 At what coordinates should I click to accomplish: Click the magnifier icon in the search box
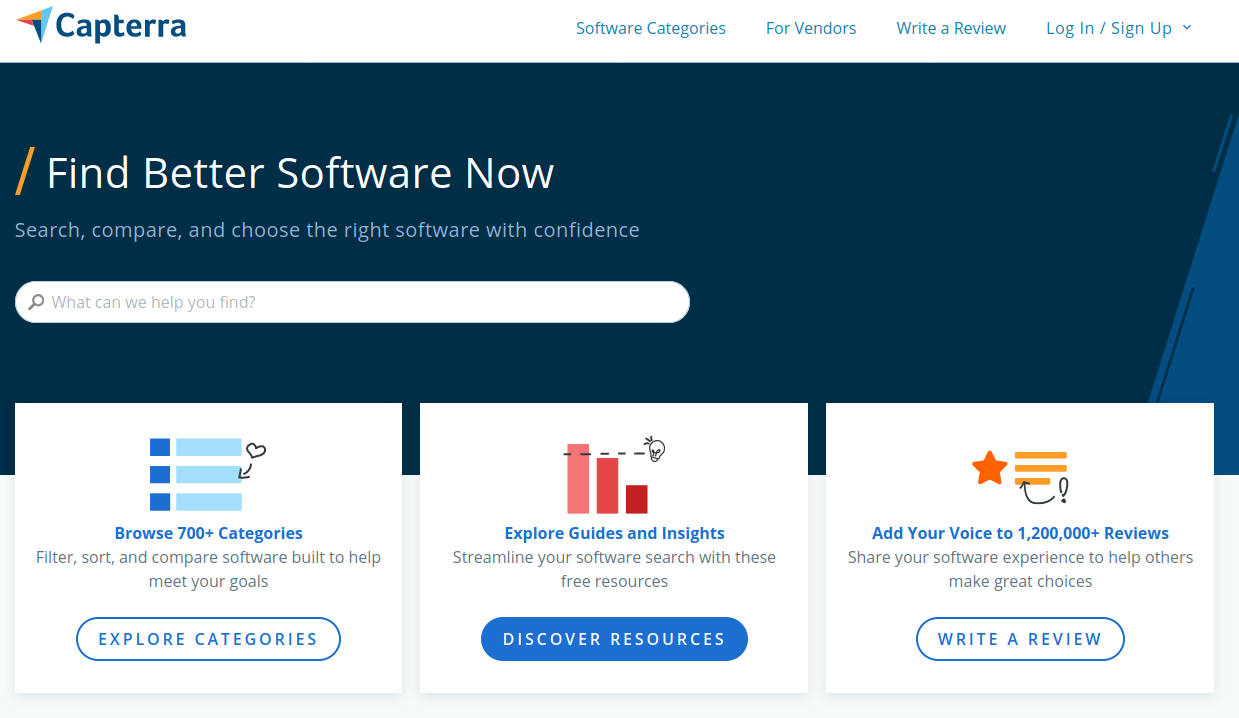[37, 302]
